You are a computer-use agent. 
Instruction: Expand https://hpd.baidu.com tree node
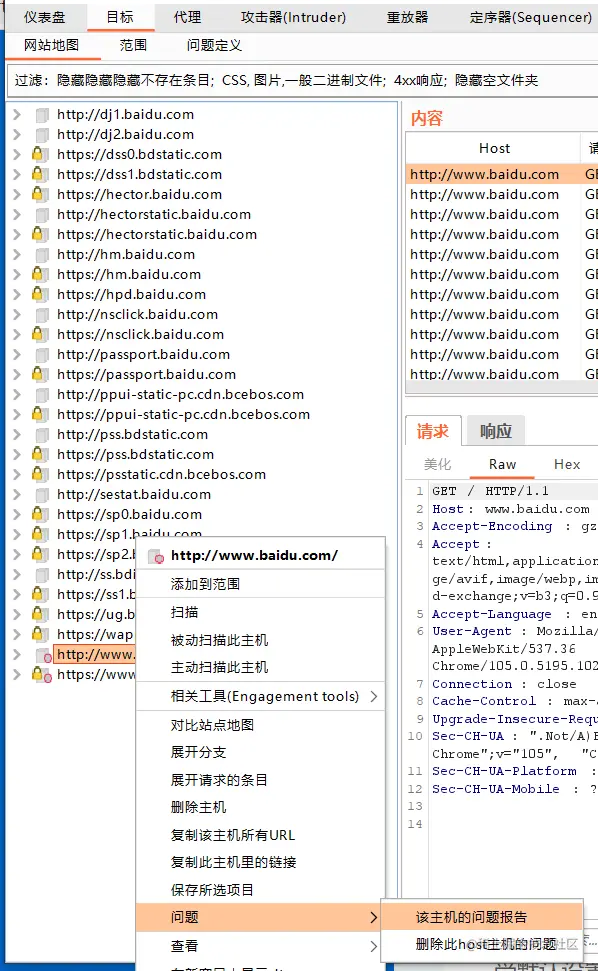(17, 294)
